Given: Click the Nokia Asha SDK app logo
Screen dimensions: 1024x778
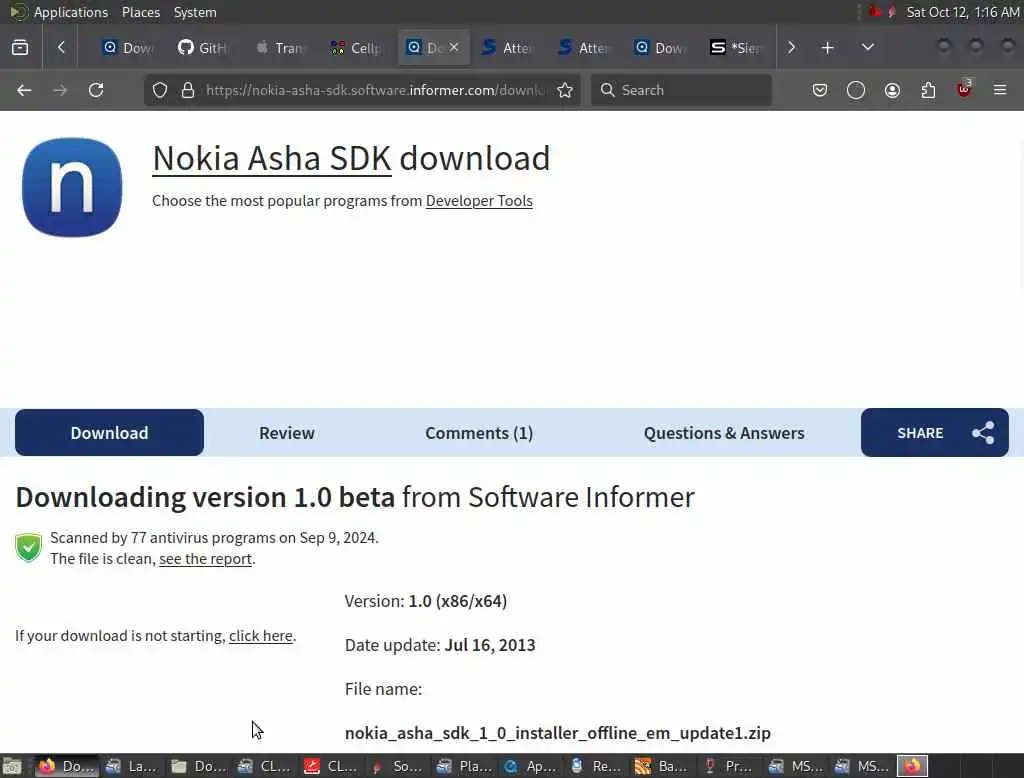Looking at the screenshot, I should (x=72, y=187).
